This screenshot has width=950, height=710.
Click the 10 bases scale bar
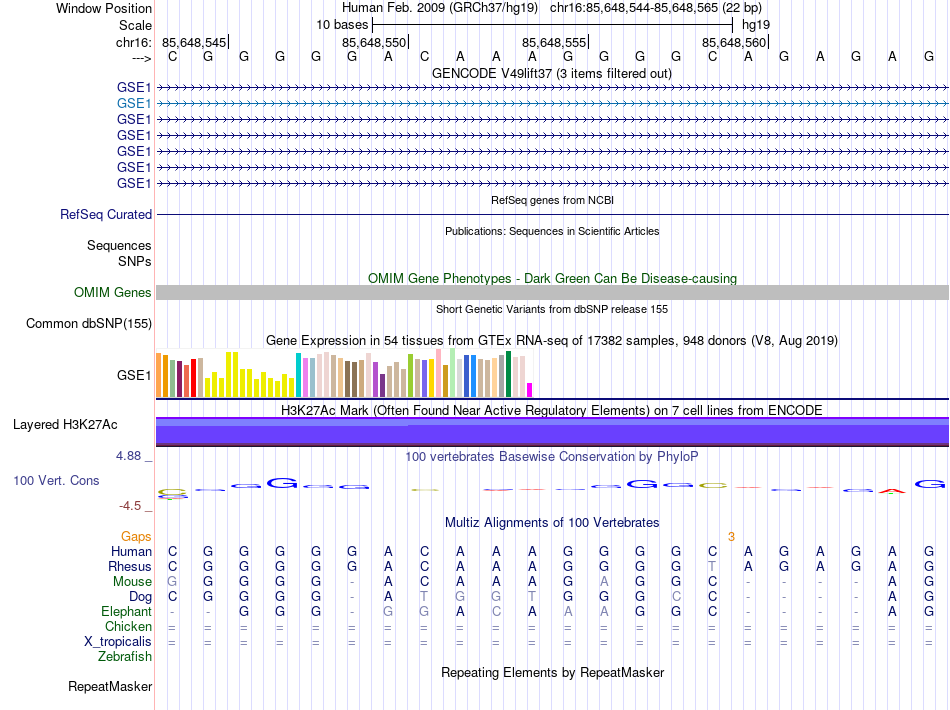[x=551, y=23]
